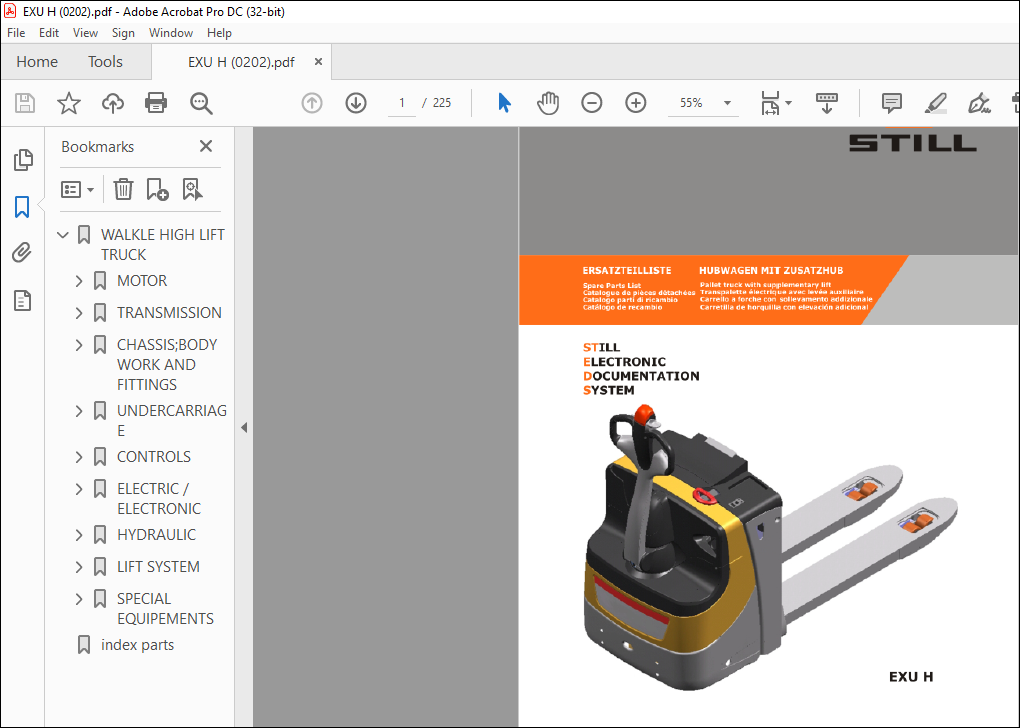
Task: Add the file to starred favorites
Action: tap(68, 103)
